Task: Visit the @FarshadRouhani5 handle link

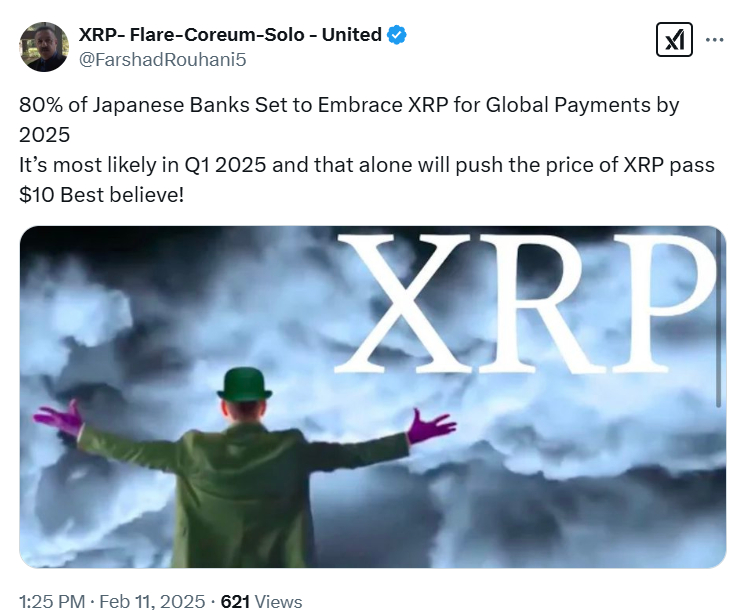Action: point(162,60)
